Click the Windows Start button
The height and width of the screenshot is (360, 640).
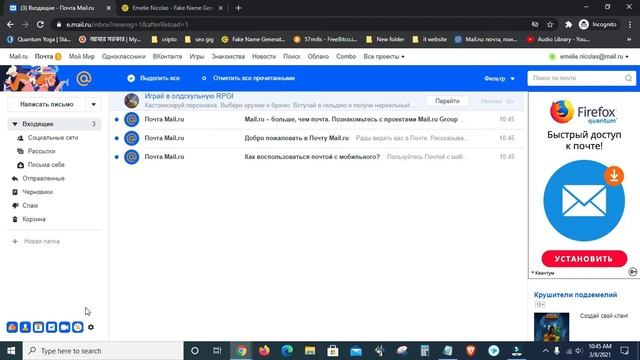point(11,351)
